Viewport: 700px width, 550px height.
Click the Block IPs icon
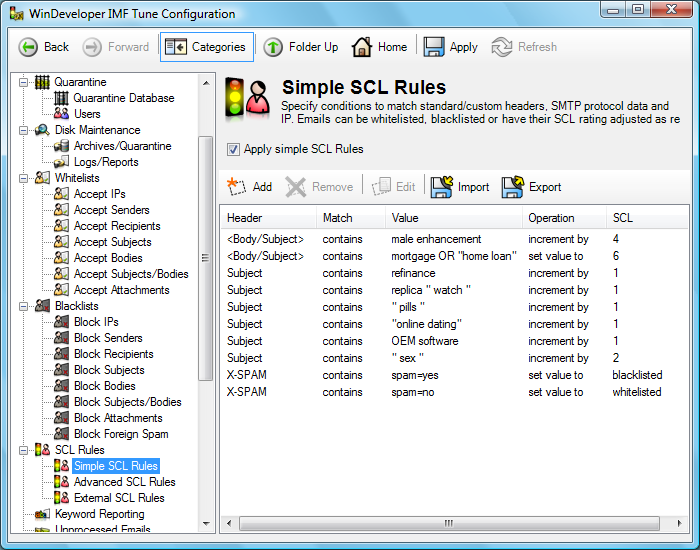tap(61, 322)
